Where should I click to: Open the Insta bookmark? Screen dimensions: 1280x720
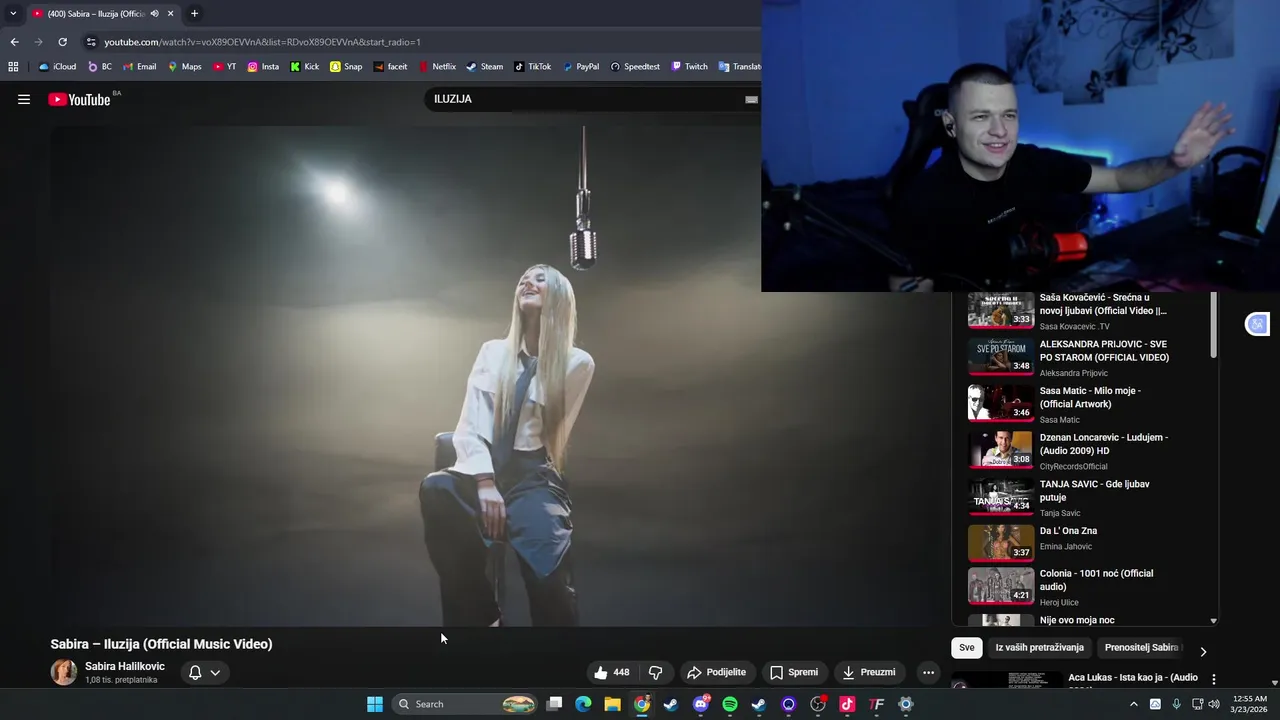tap(263, 67)
